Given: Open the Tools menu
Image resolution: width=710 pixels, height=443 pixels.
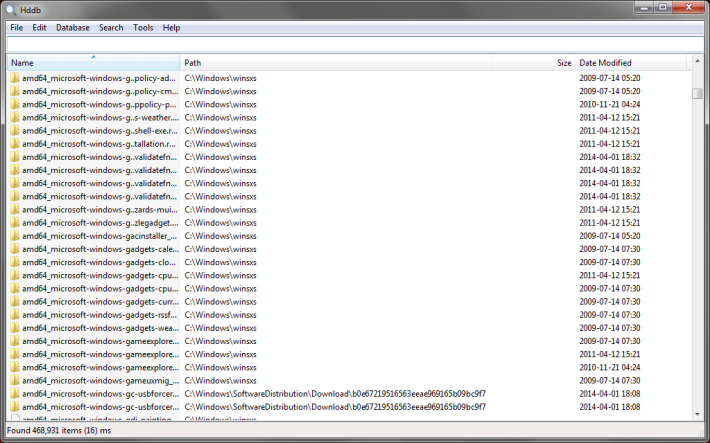Looking at the screenshot, I should tap(143, 28).
